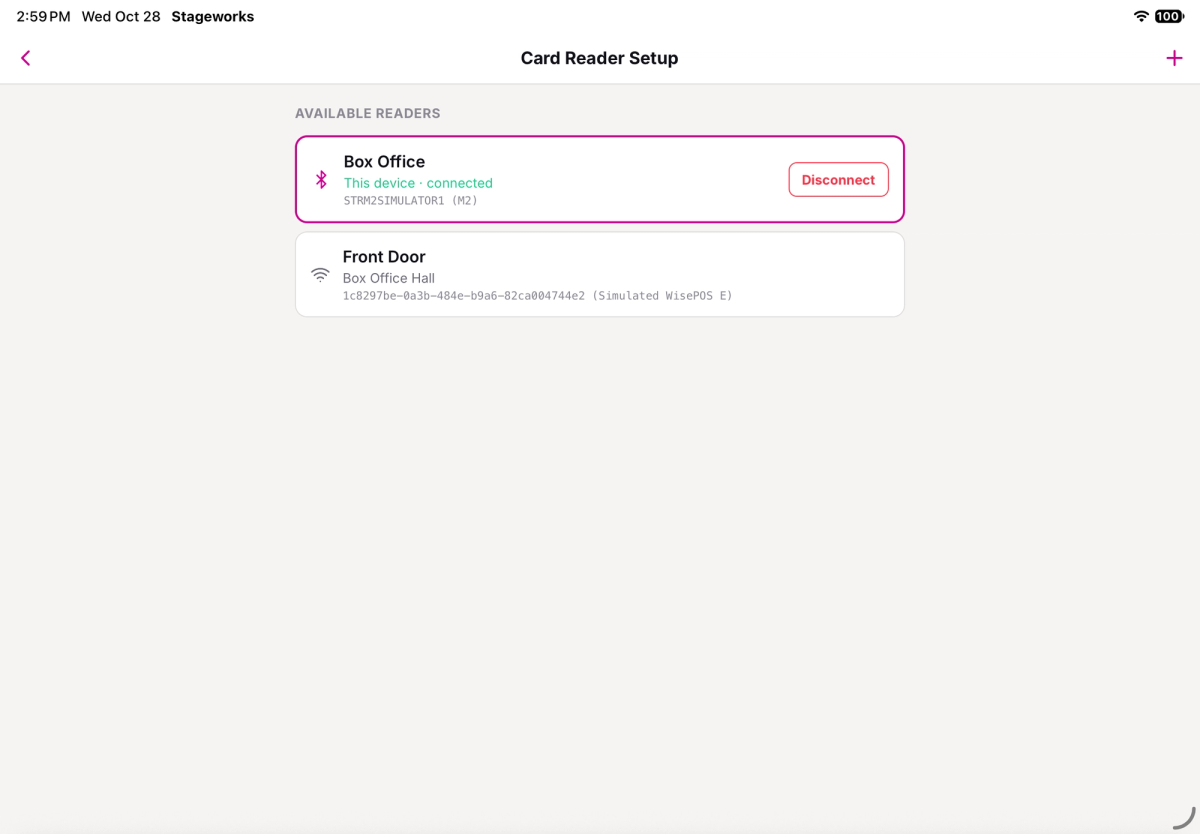This screenshot has width=1200, height=834.
Task: Click the 'Card Reader Setup' page title
Action: 600,58
